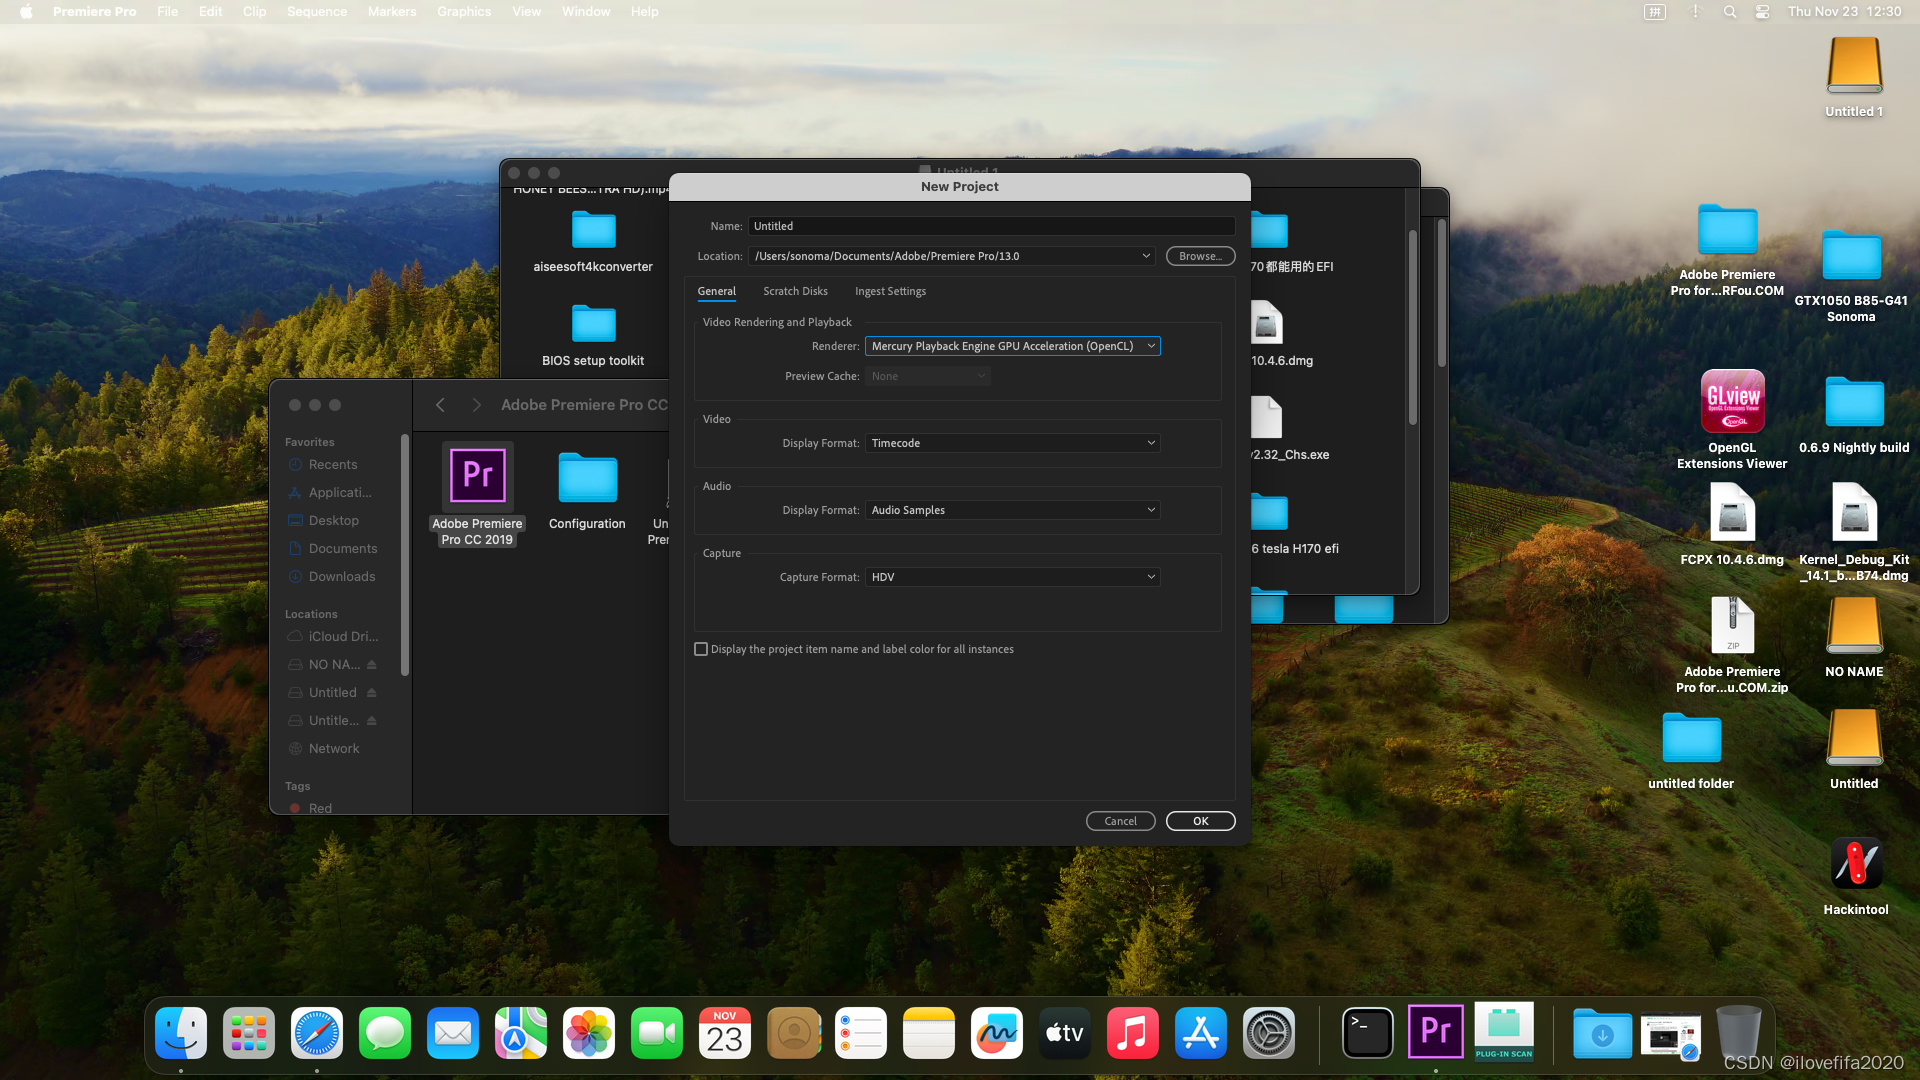Click OK to create the project
Viewport: 1920px width, 1080px height.
coord(1200,821)
